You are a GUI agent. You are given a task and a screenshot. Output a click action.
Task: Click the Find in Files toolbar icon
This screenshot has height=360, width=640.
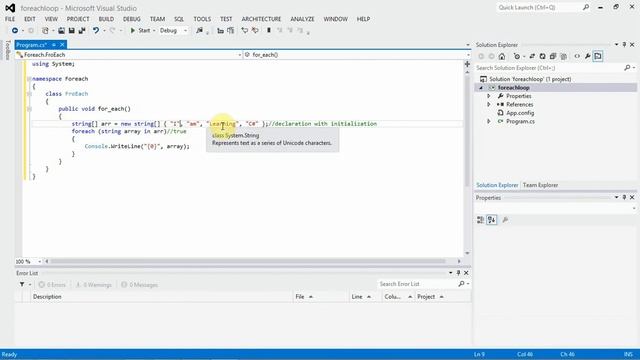tap(200, 31)
